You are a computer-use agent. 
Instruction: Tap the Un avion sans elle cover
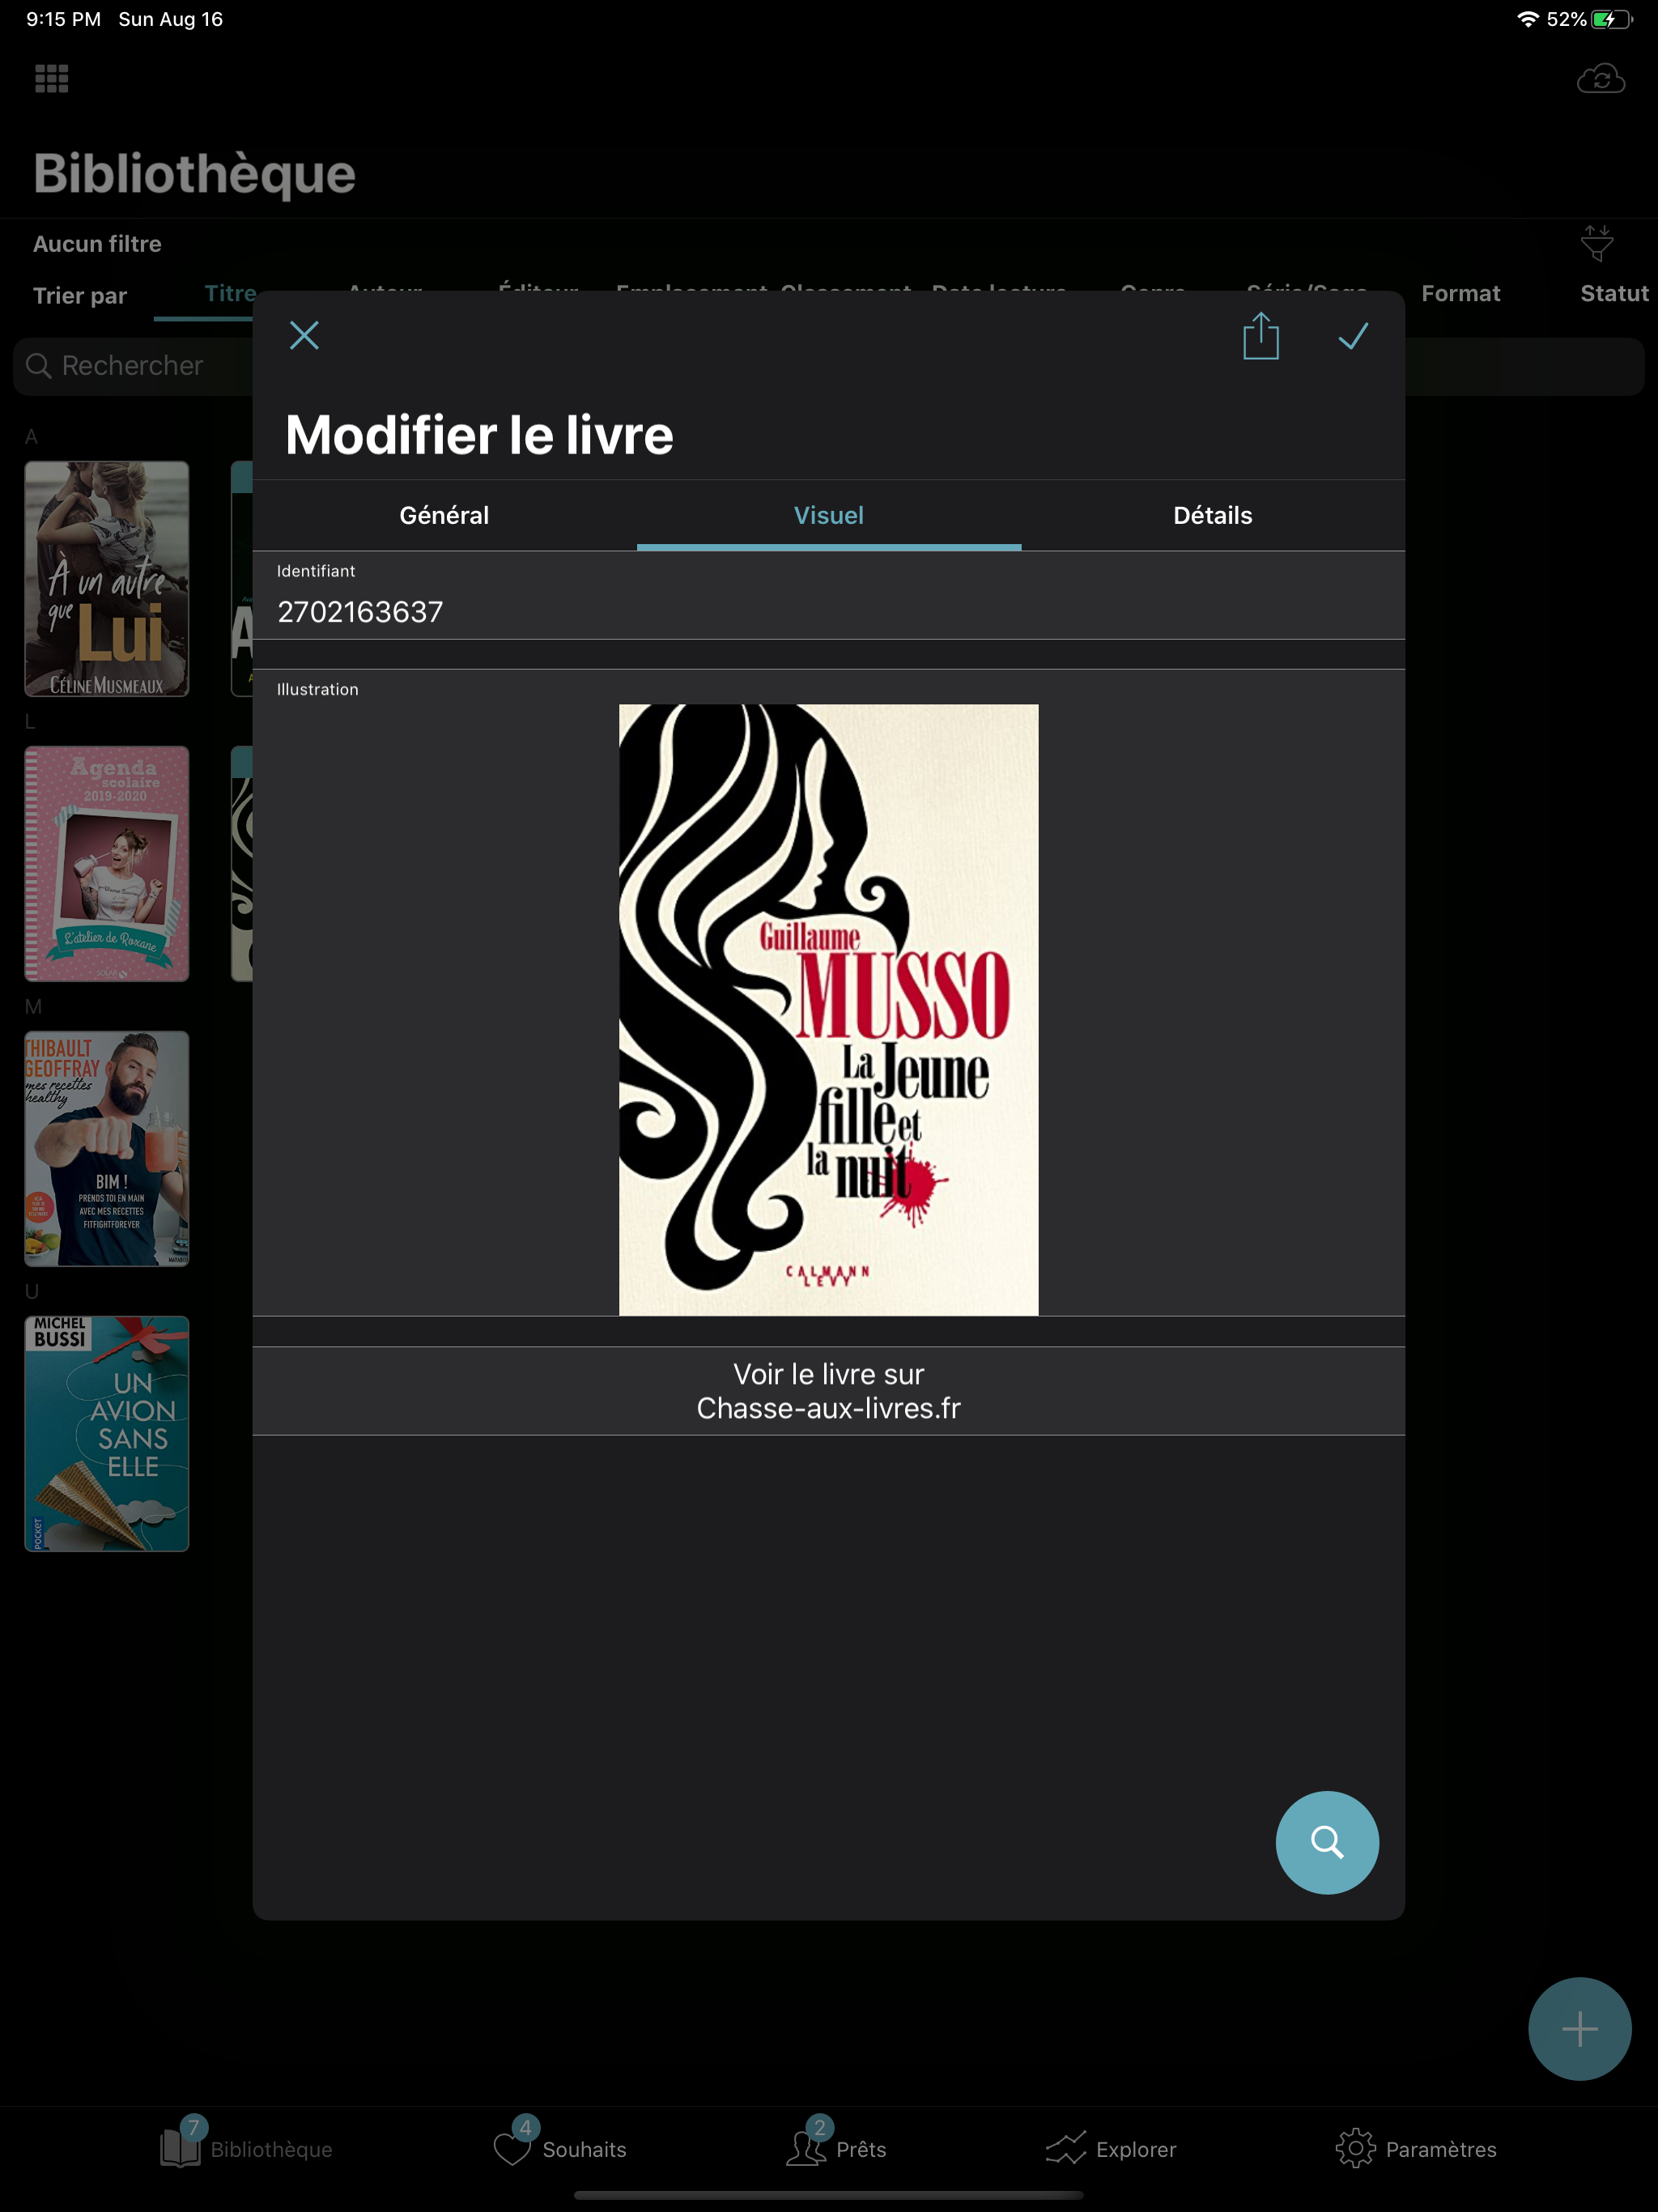tap(107, 1432)
